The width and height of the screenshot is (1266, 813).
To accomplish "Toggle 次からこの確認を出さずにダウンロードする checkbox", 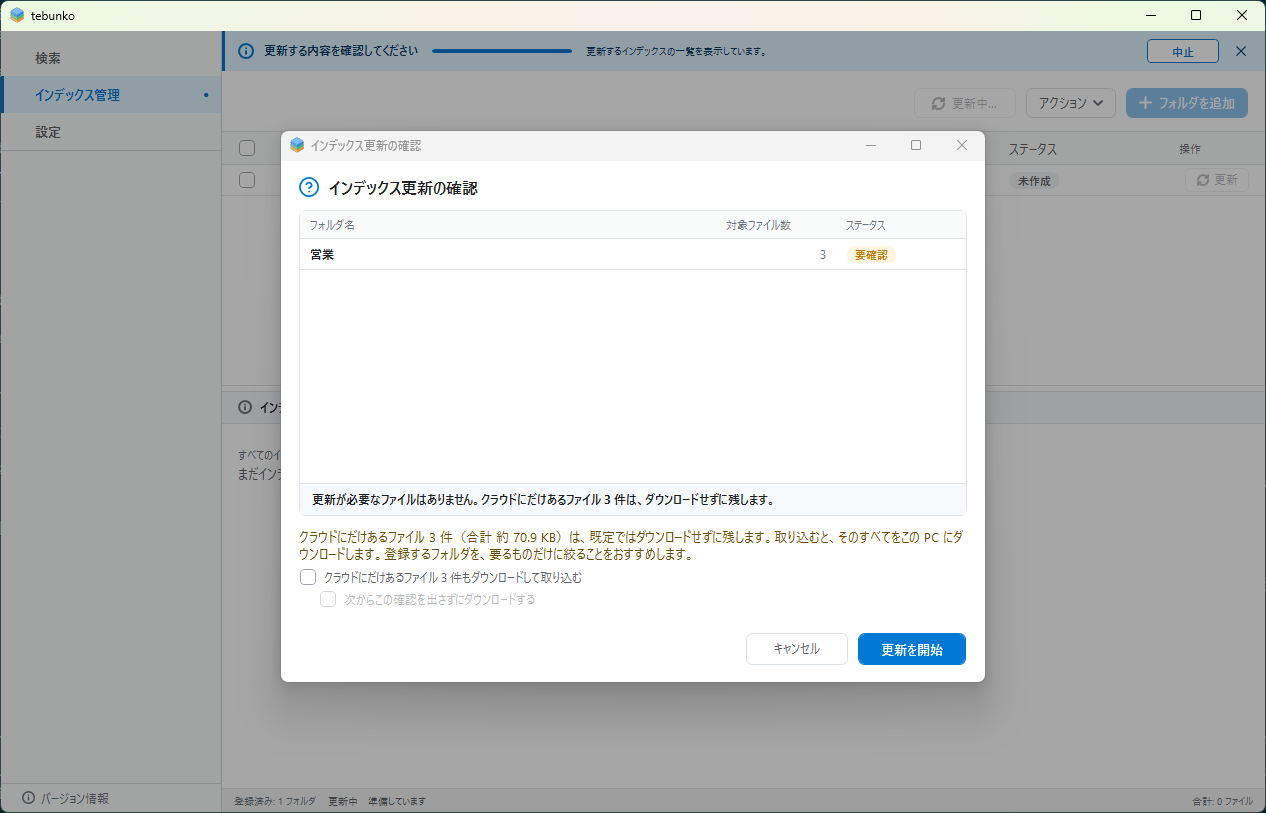I will (328, 599).
